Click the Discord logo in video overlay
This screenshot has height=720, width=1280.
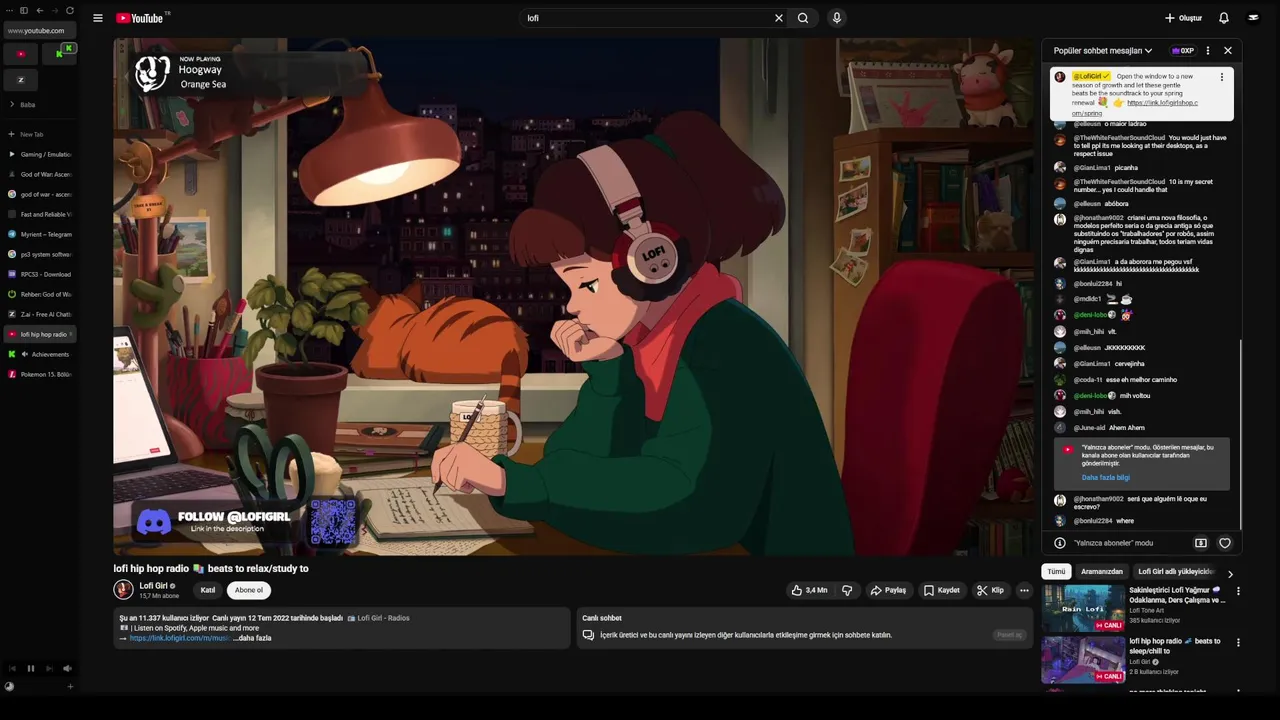153,521
